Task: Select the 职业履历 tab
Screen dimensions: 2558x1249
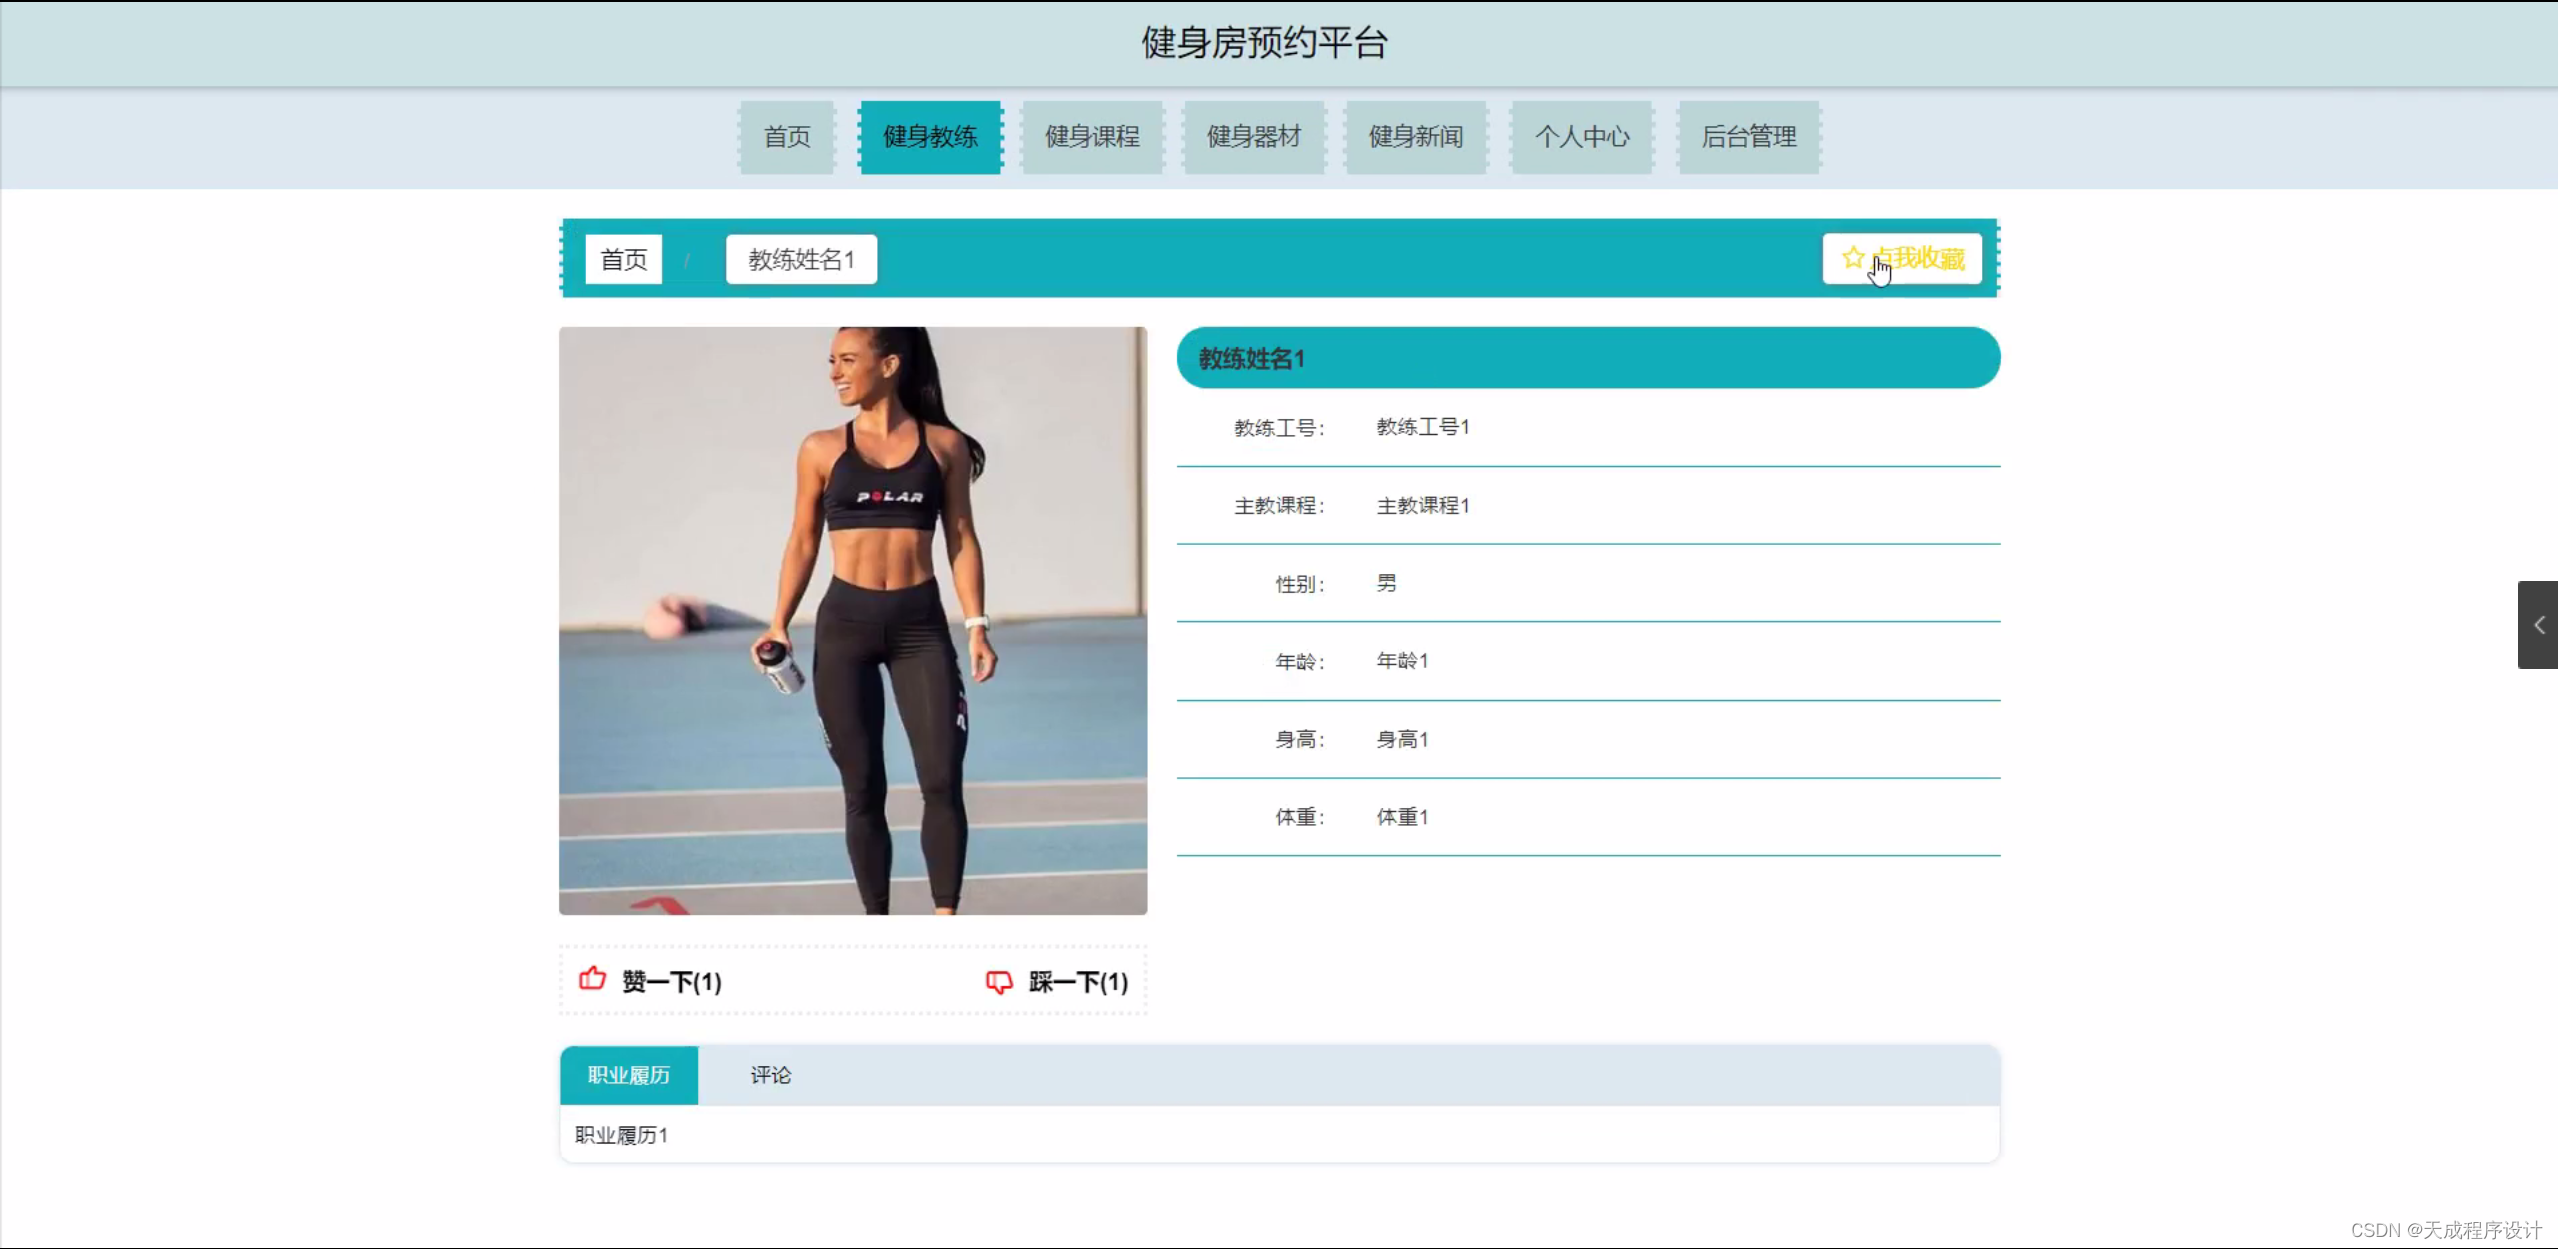Action: [x=629, y=1075]
